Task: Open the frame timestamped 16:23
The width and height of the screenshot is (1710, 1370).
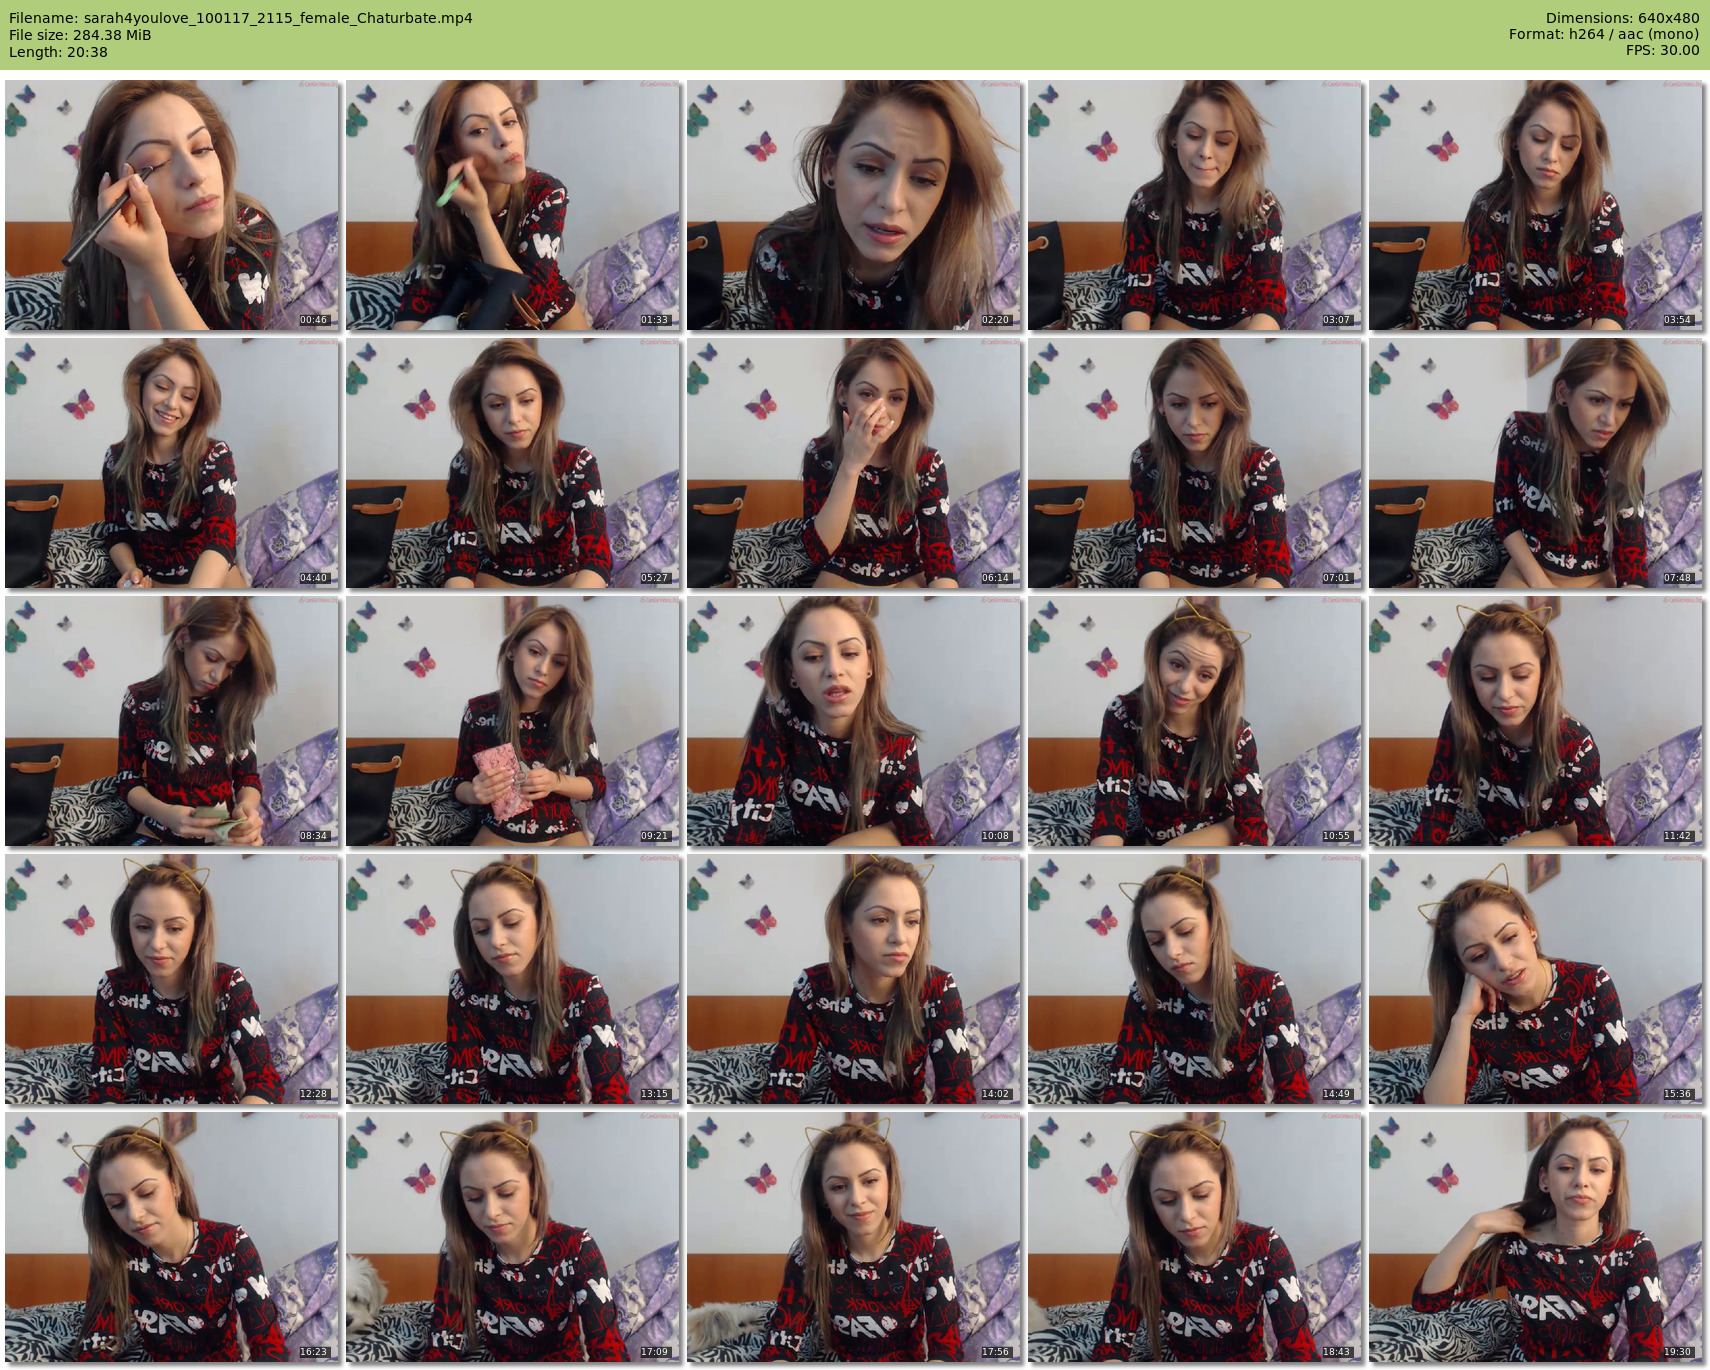Action: tap(172, 1237)
